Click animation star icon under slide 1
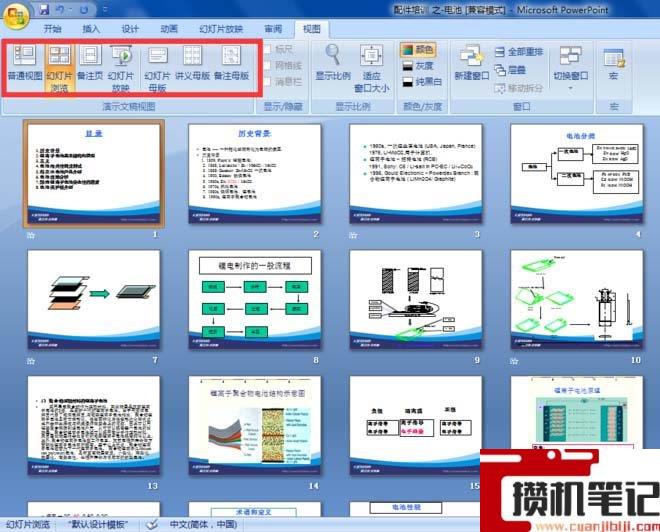Image resolution: width=660 pixels, height=532 pixels. point(31,235)
